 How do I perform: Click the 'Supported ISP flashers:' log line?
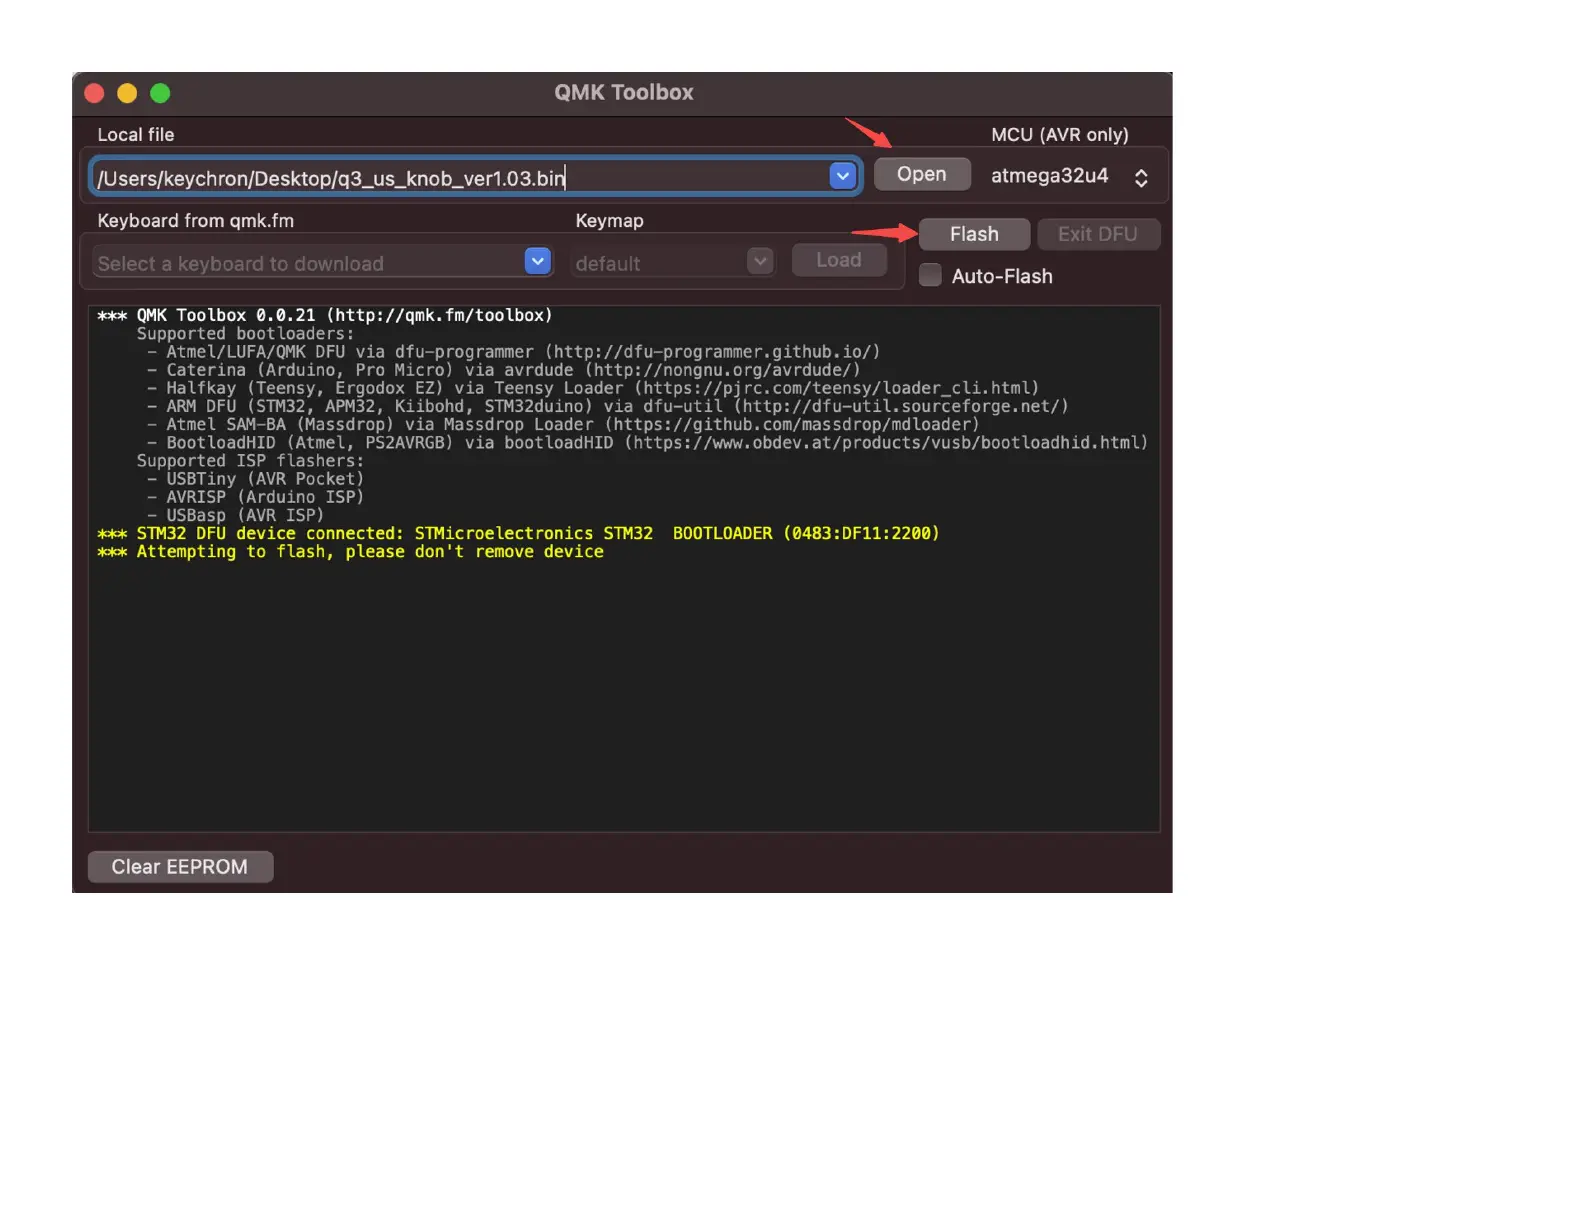coord(250,460)
